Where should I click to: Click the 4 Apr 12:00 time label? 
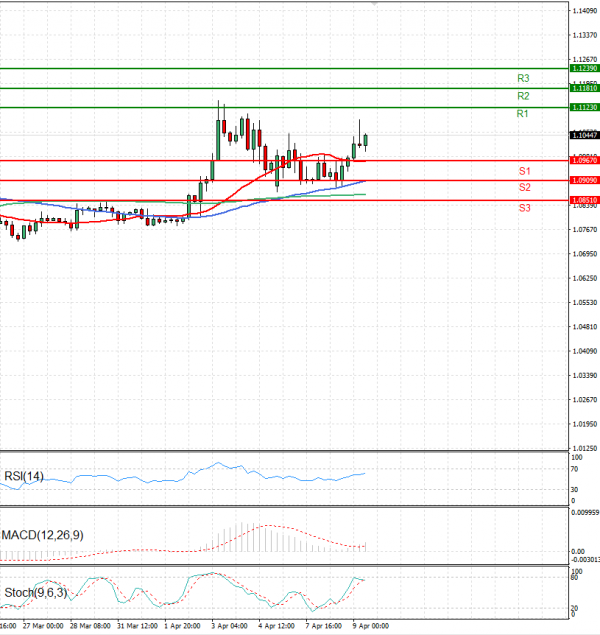pos(277,626)
